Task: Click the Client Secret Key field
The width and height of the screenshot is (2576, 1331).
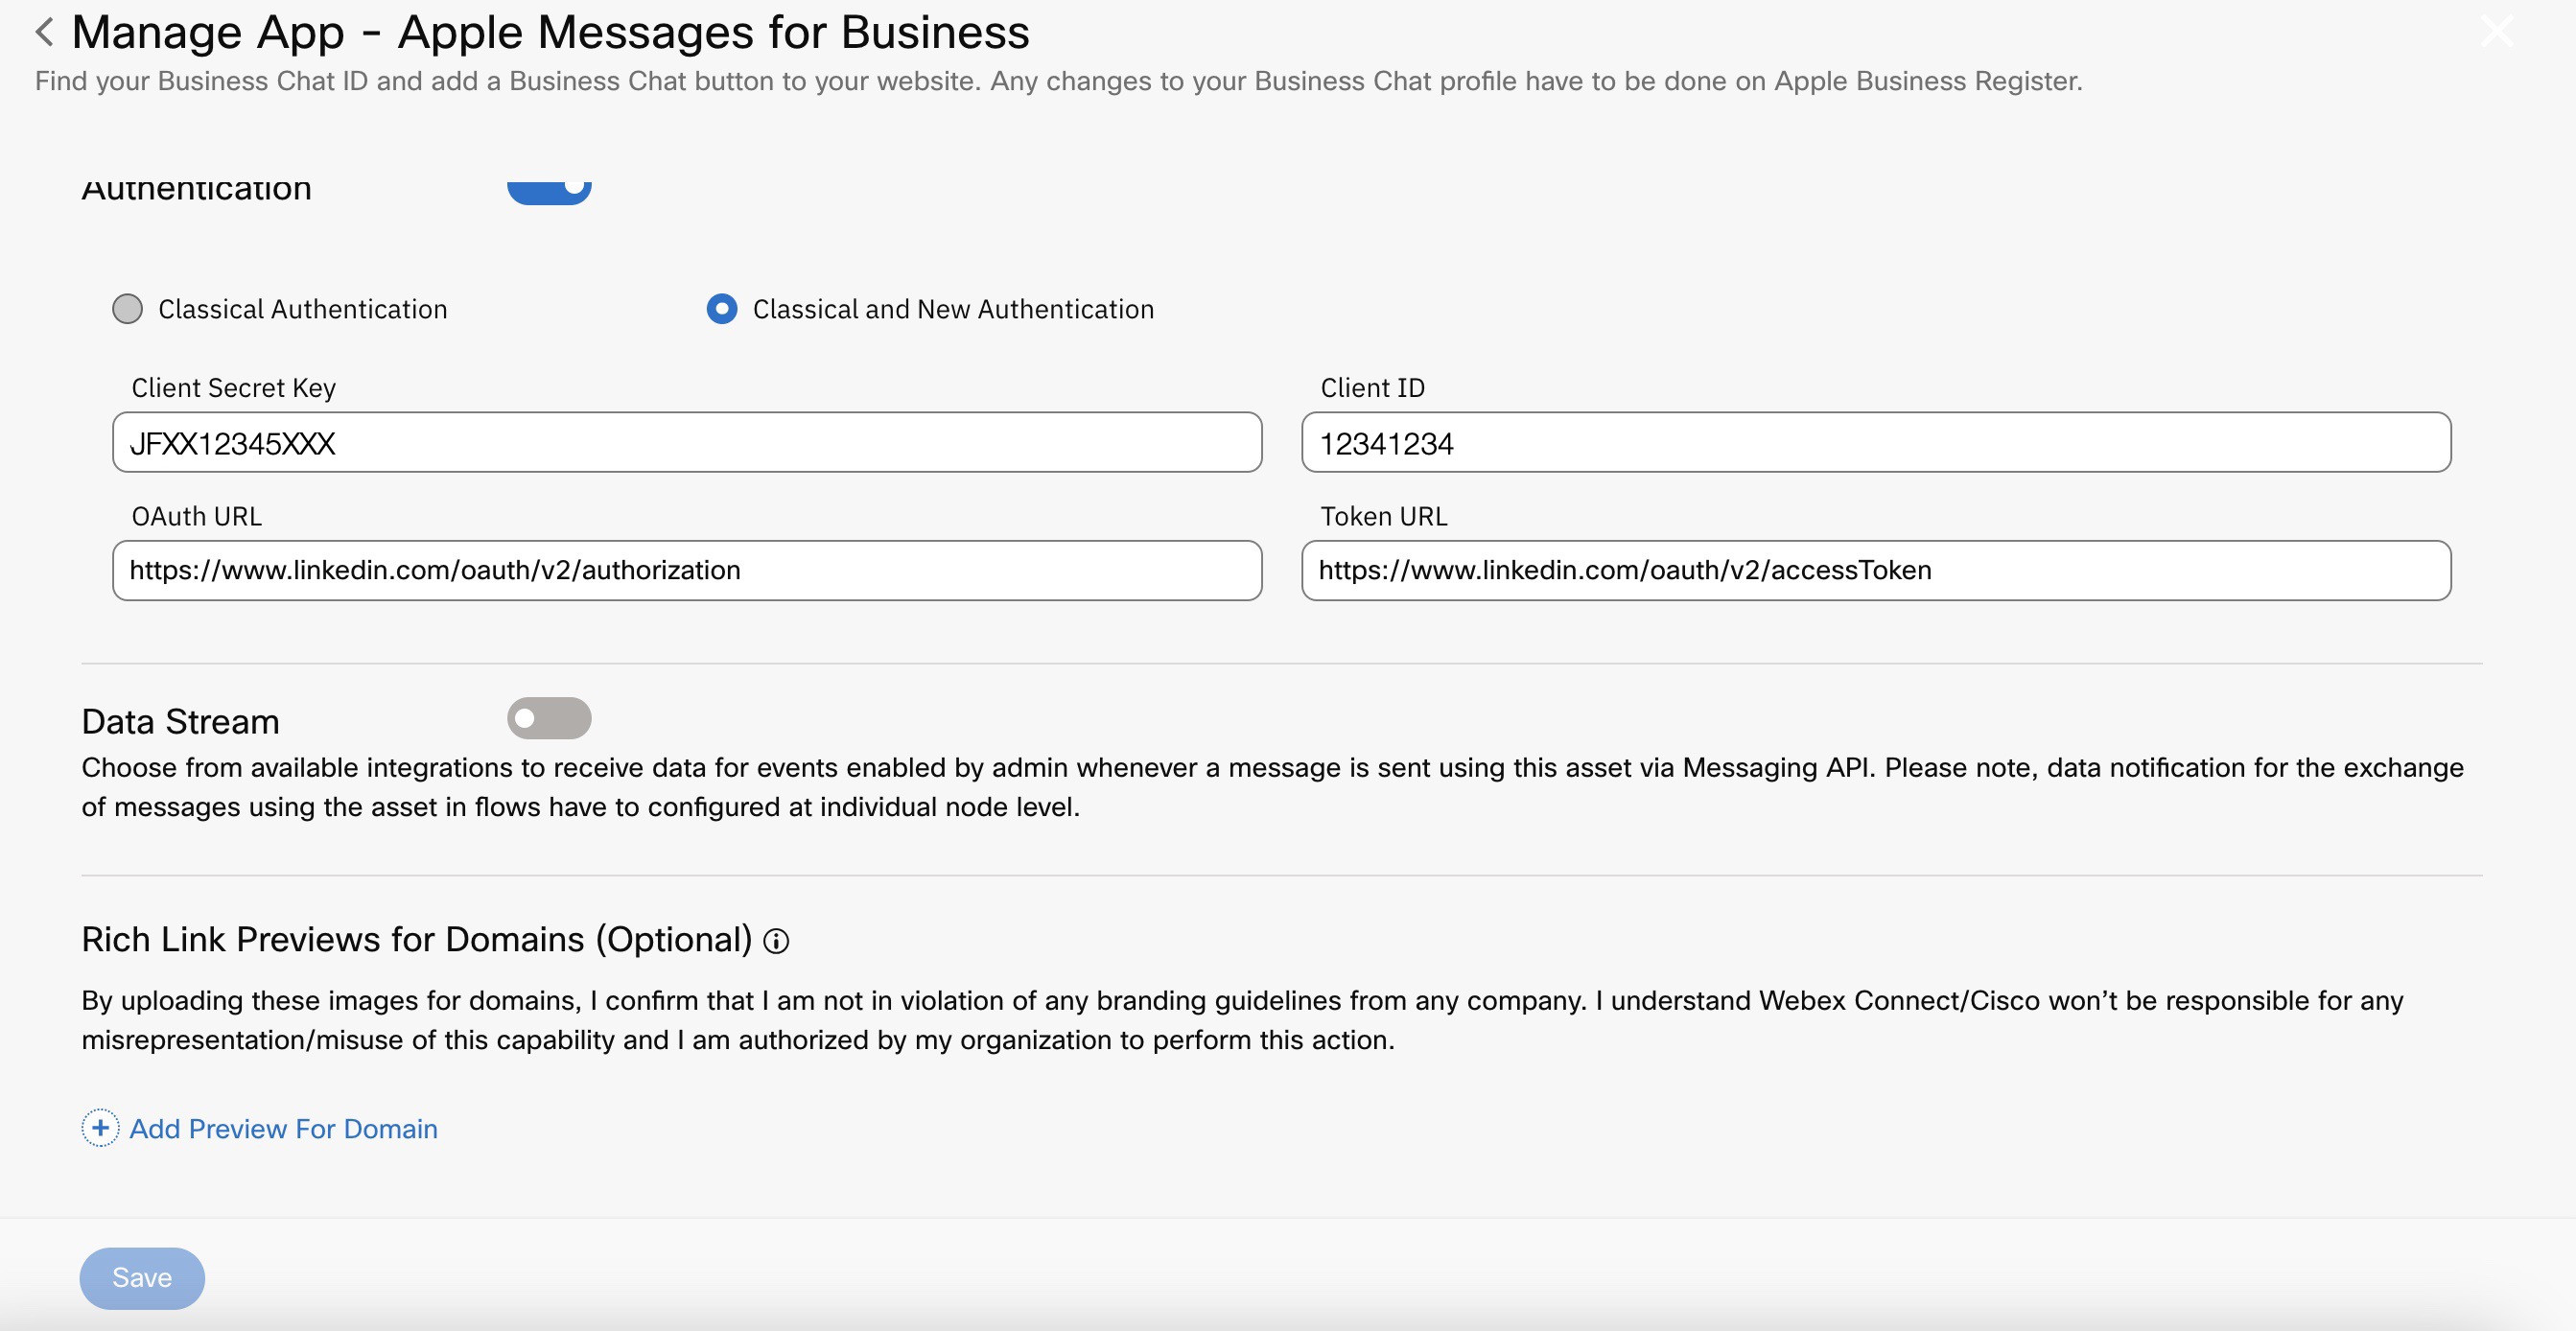Action: [687, 442]
